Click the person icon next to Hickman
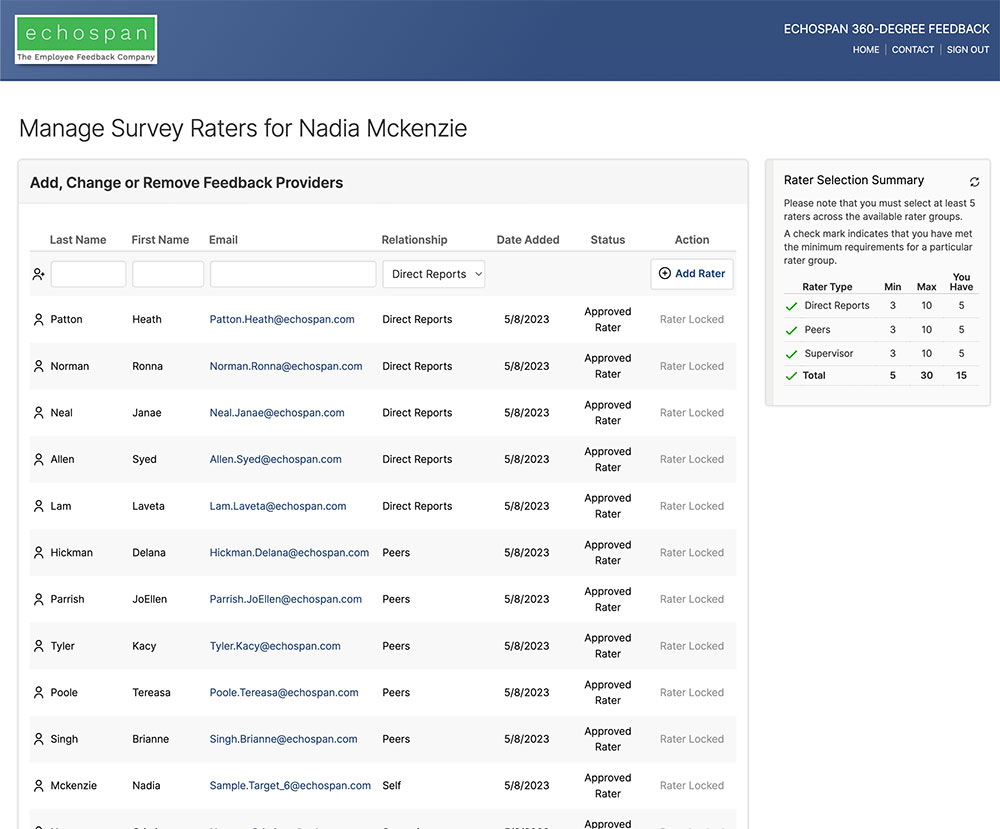 click(38, 552)
